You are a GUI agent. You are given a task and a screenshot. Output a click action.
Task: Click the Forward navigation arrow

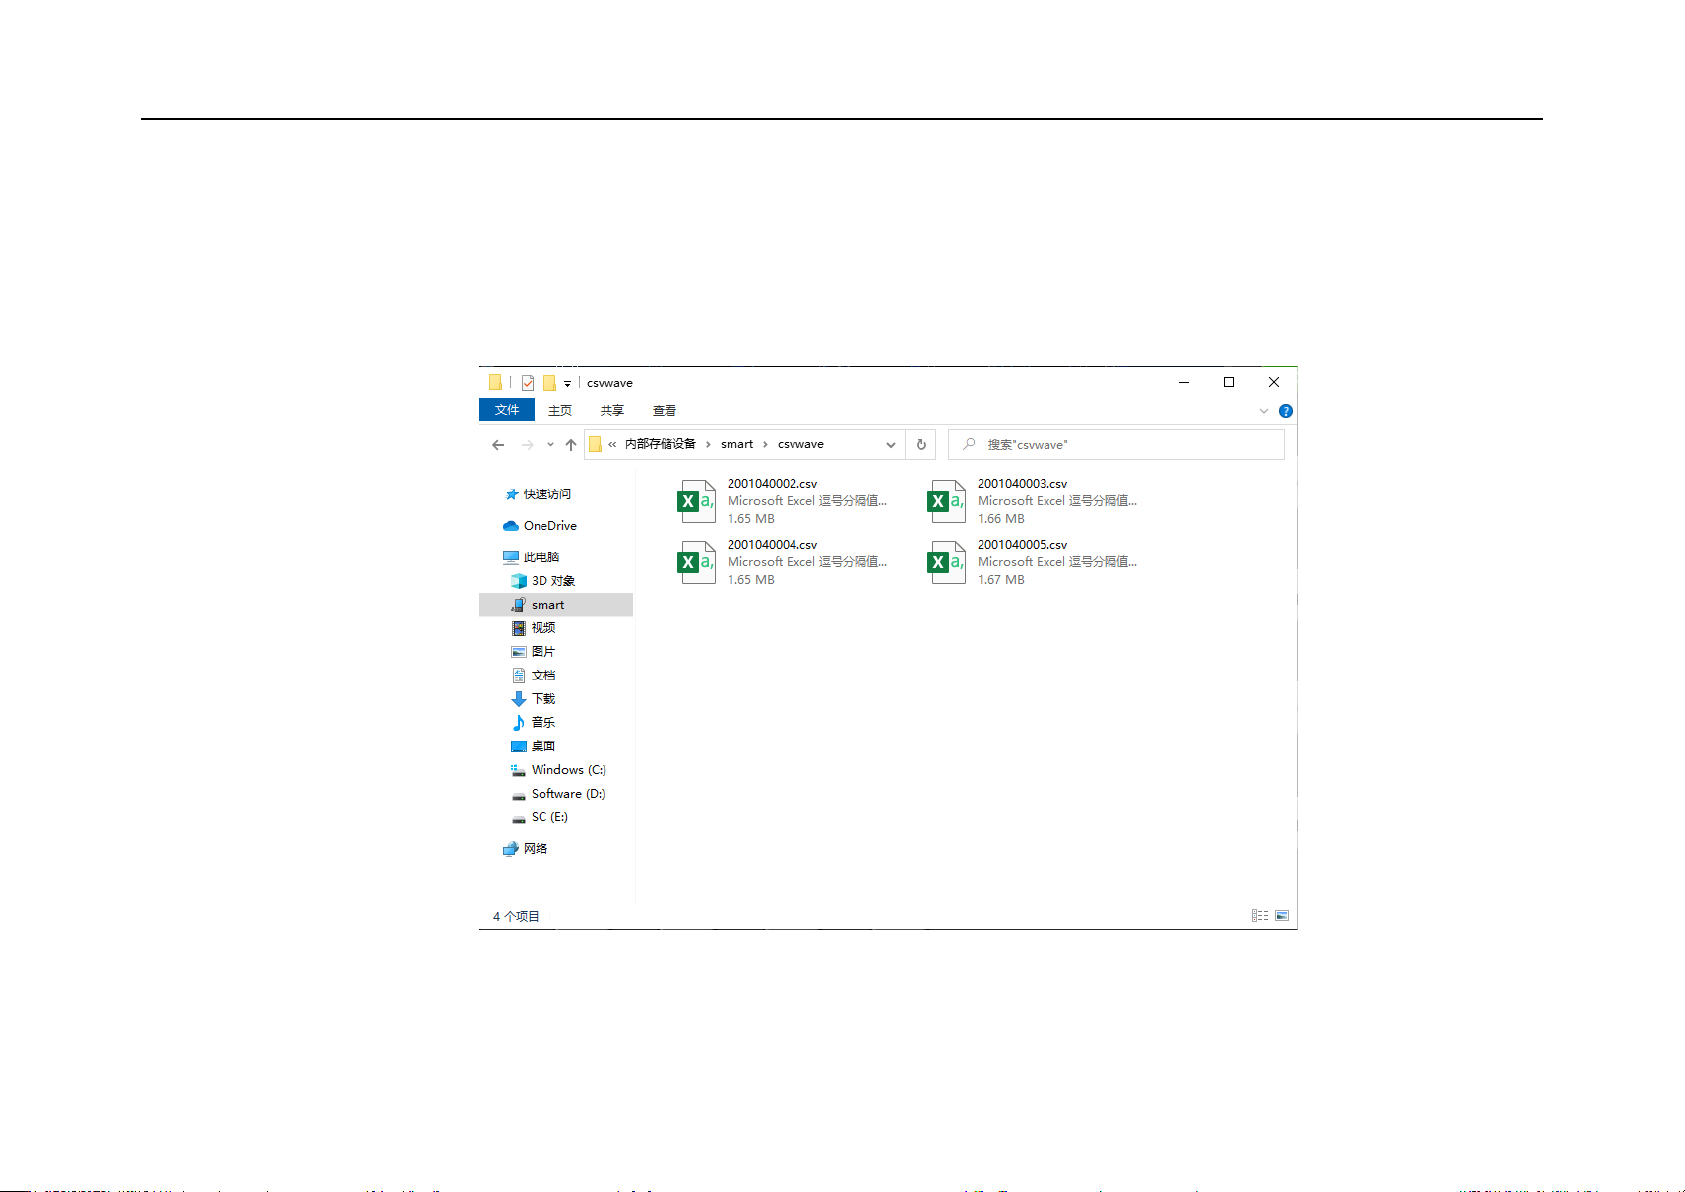(x=527, y=445)
